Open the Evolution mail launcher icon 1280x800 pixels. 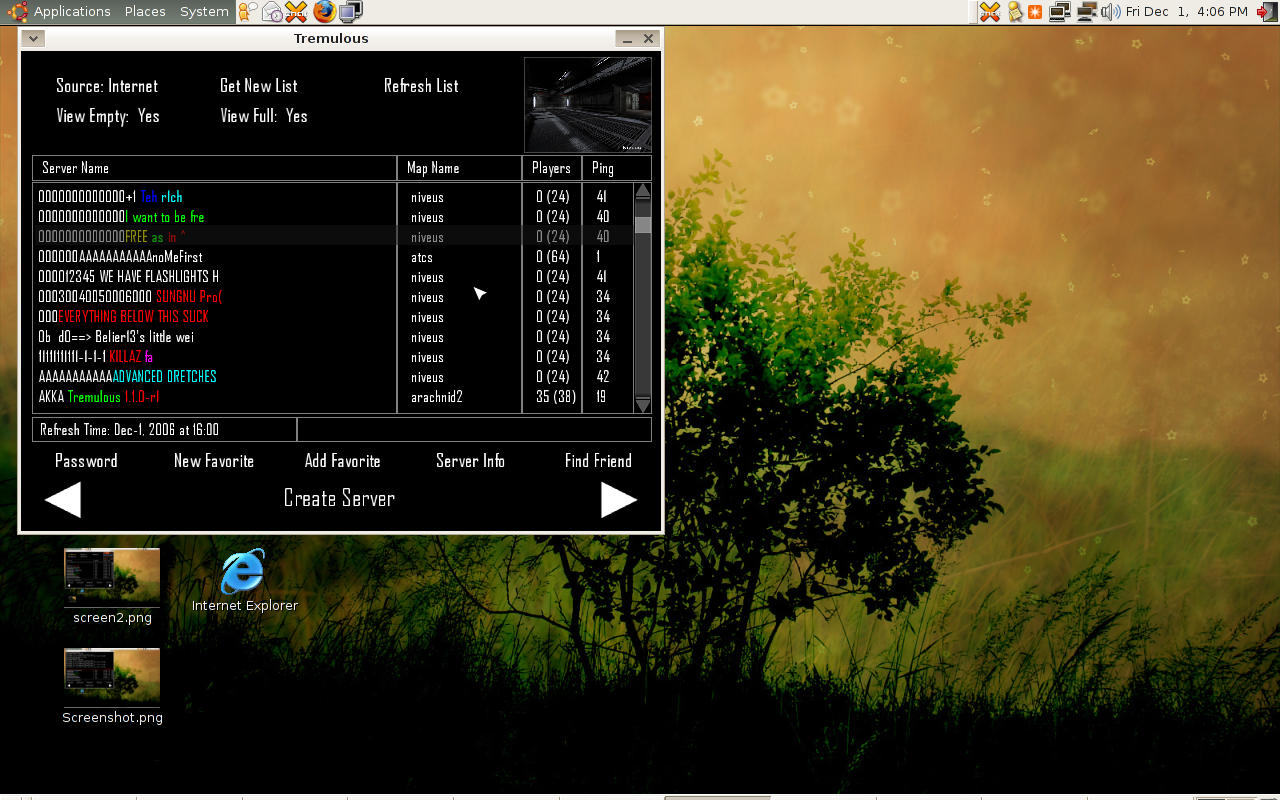pos(272,12)
